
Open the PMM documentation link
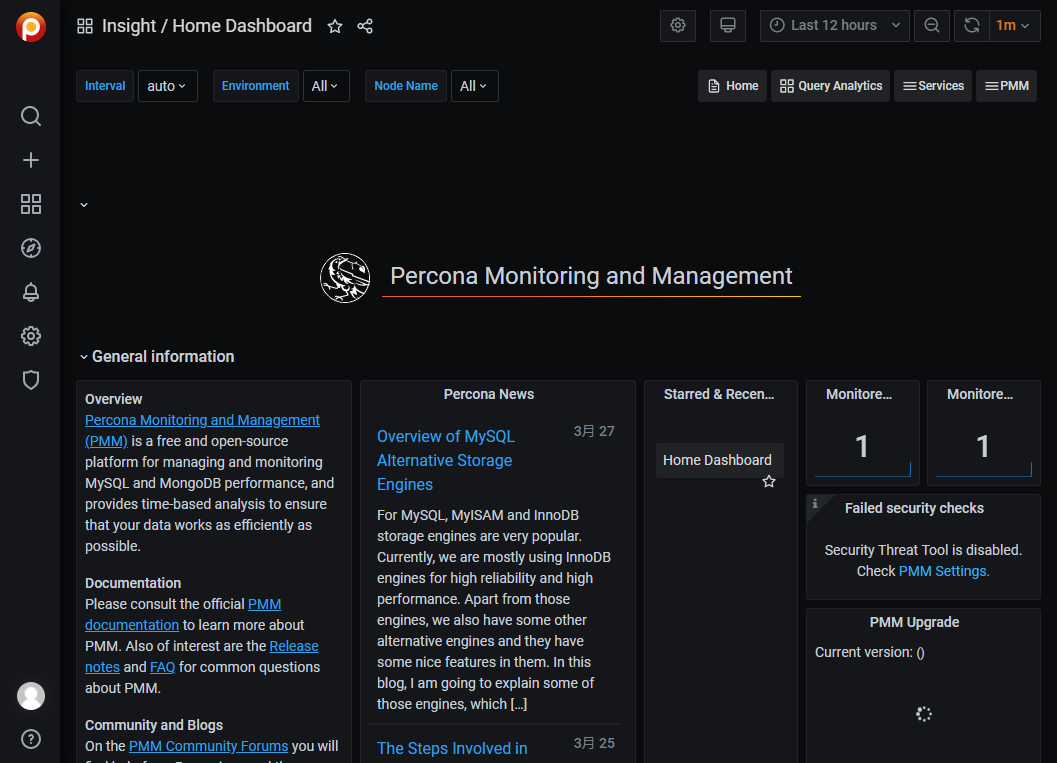[183, 615]
